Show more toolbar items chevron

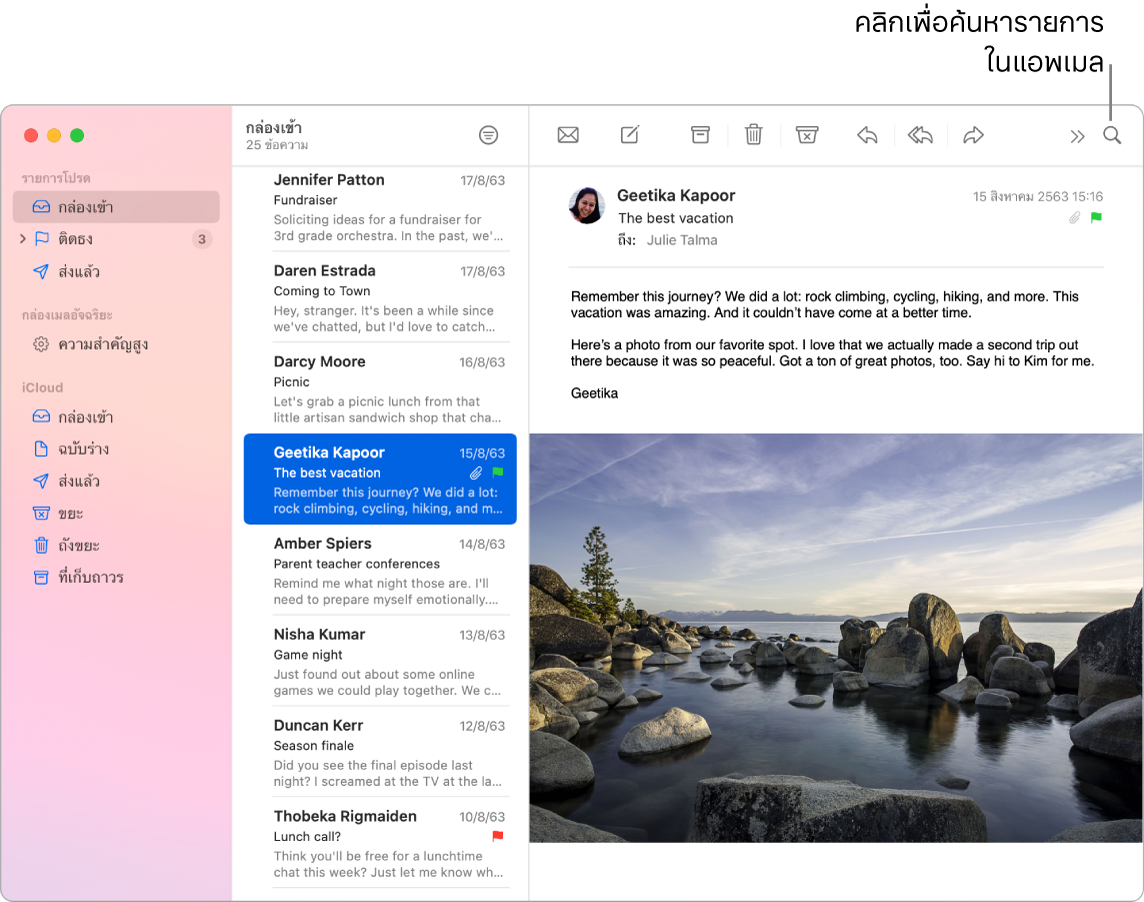point(1077,136)
